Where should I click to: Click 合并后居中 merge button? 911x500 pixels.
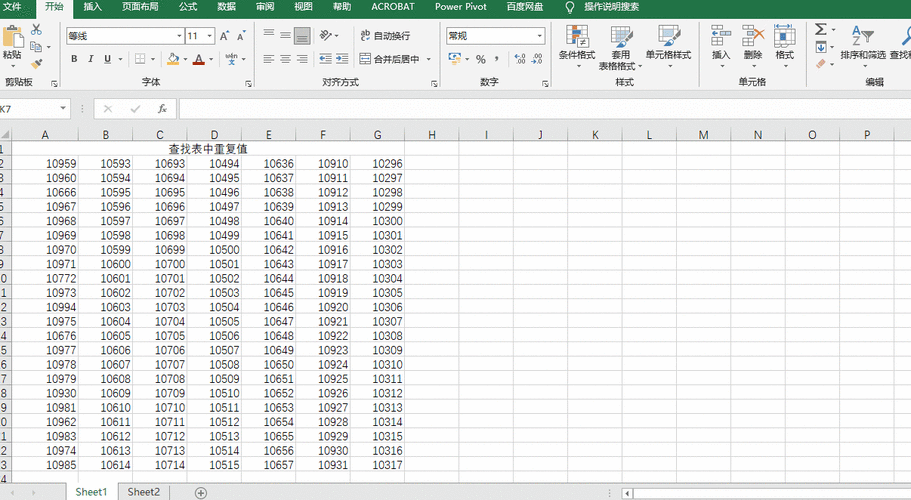(x=390, y=59)
